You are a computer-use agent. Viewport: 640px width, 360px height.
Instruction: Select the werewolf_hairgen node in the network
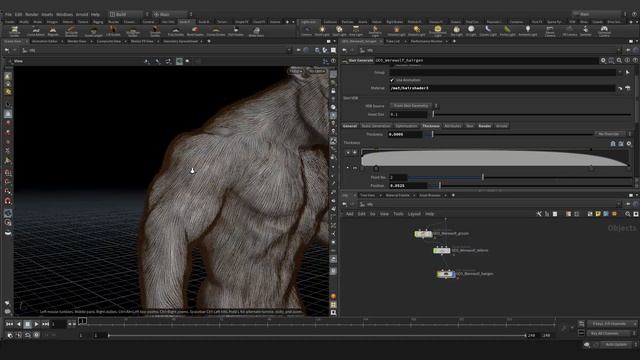[x=446, y=274]
